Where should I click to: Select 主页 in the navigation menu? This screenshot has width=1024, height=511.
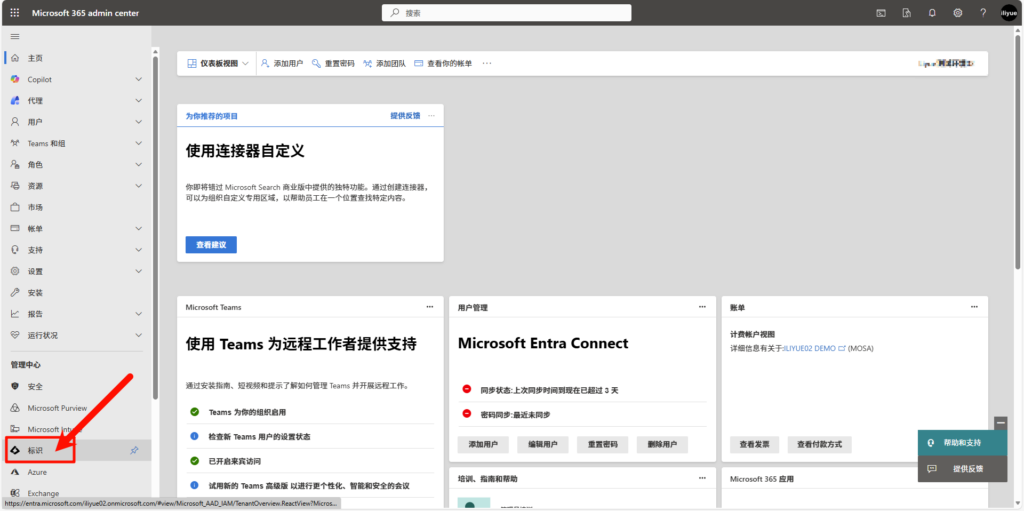[35, 58]
